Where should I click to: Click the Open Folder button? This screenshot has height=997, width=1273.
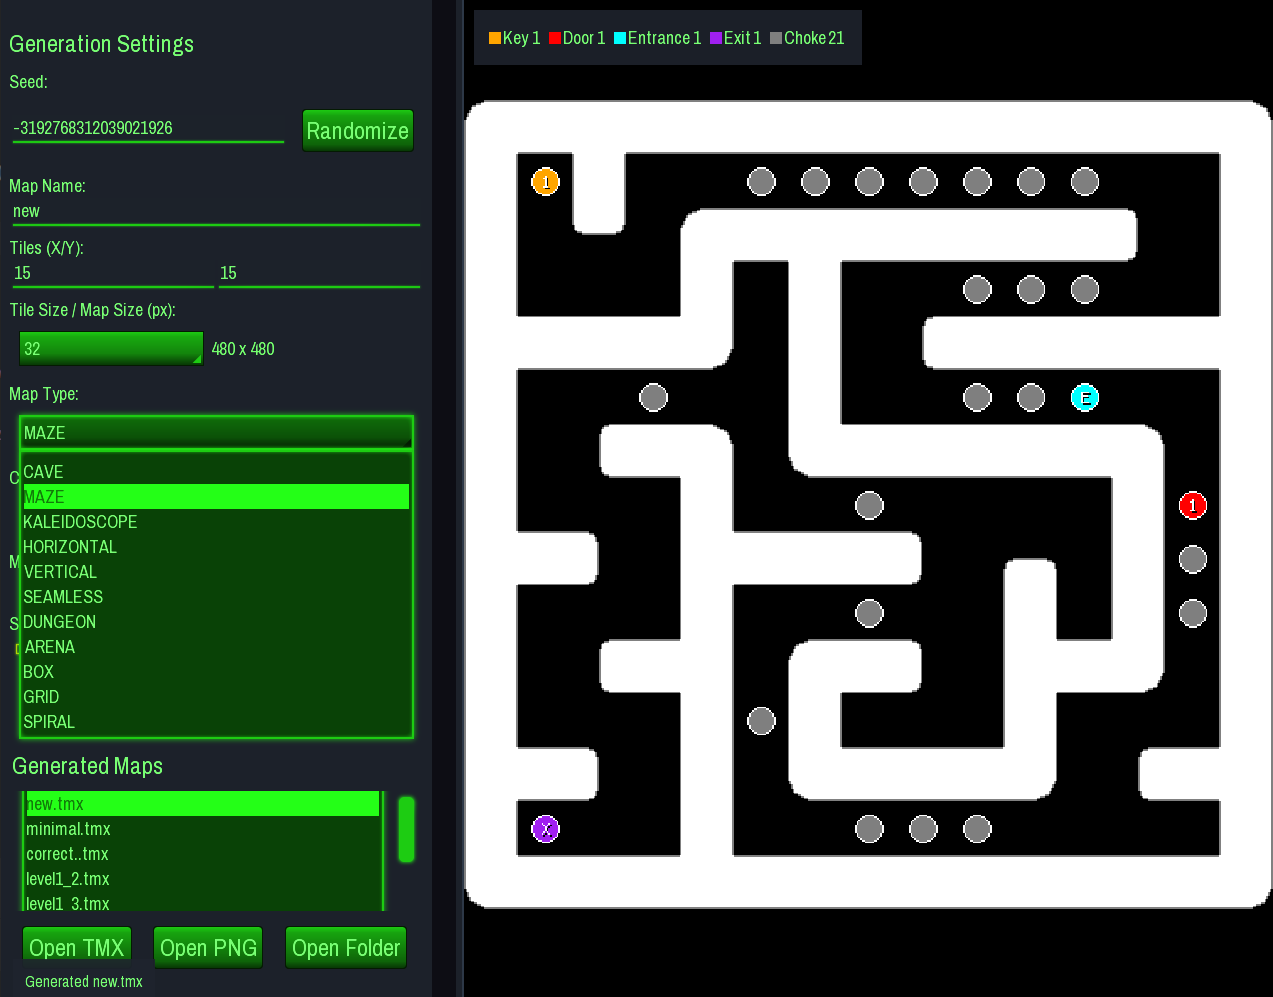(x=346, y=948)
